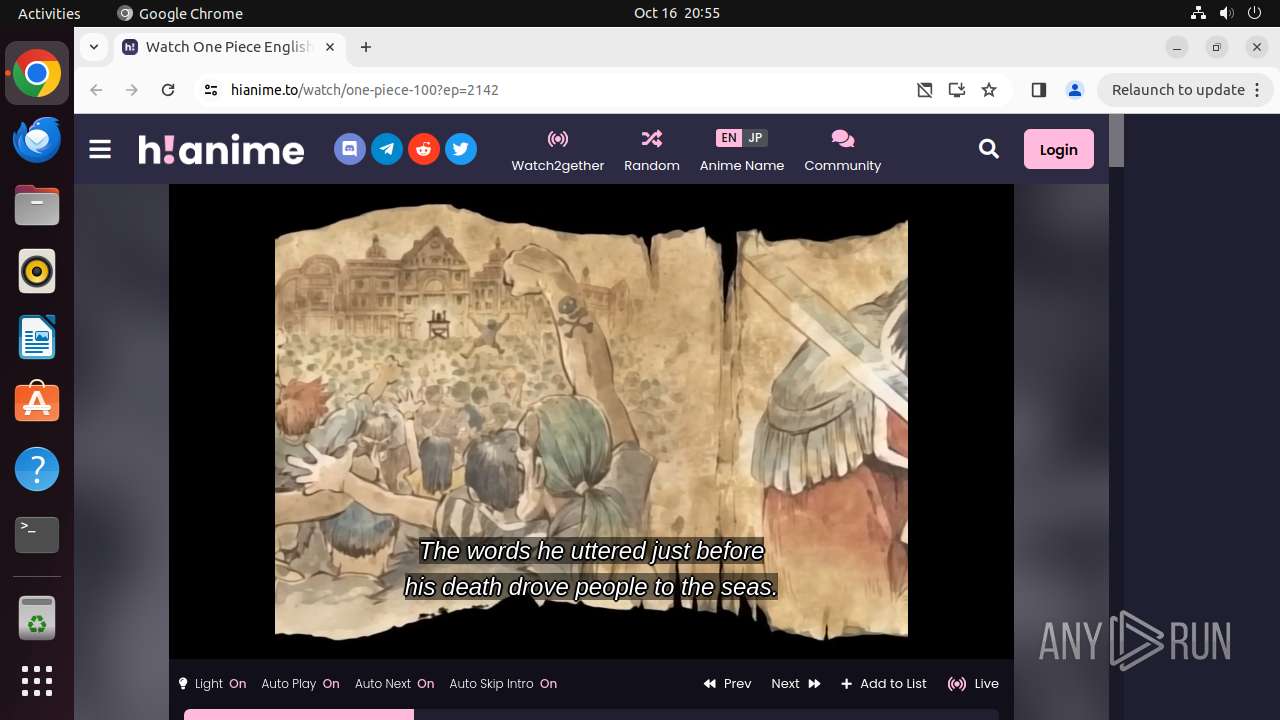Click the camera-blocked icon in address bar
This screenshot has height=720, width=1280.
pos(925,90)
